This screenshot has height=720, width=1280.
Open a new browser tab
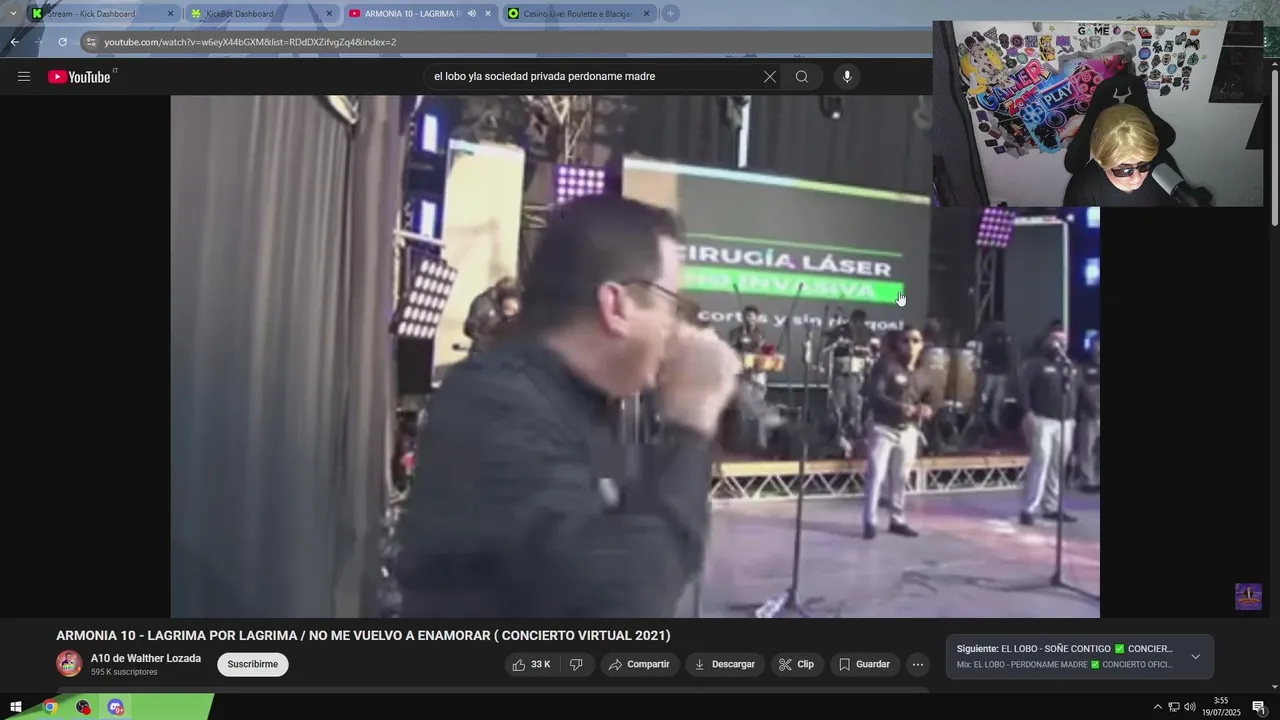671,14
